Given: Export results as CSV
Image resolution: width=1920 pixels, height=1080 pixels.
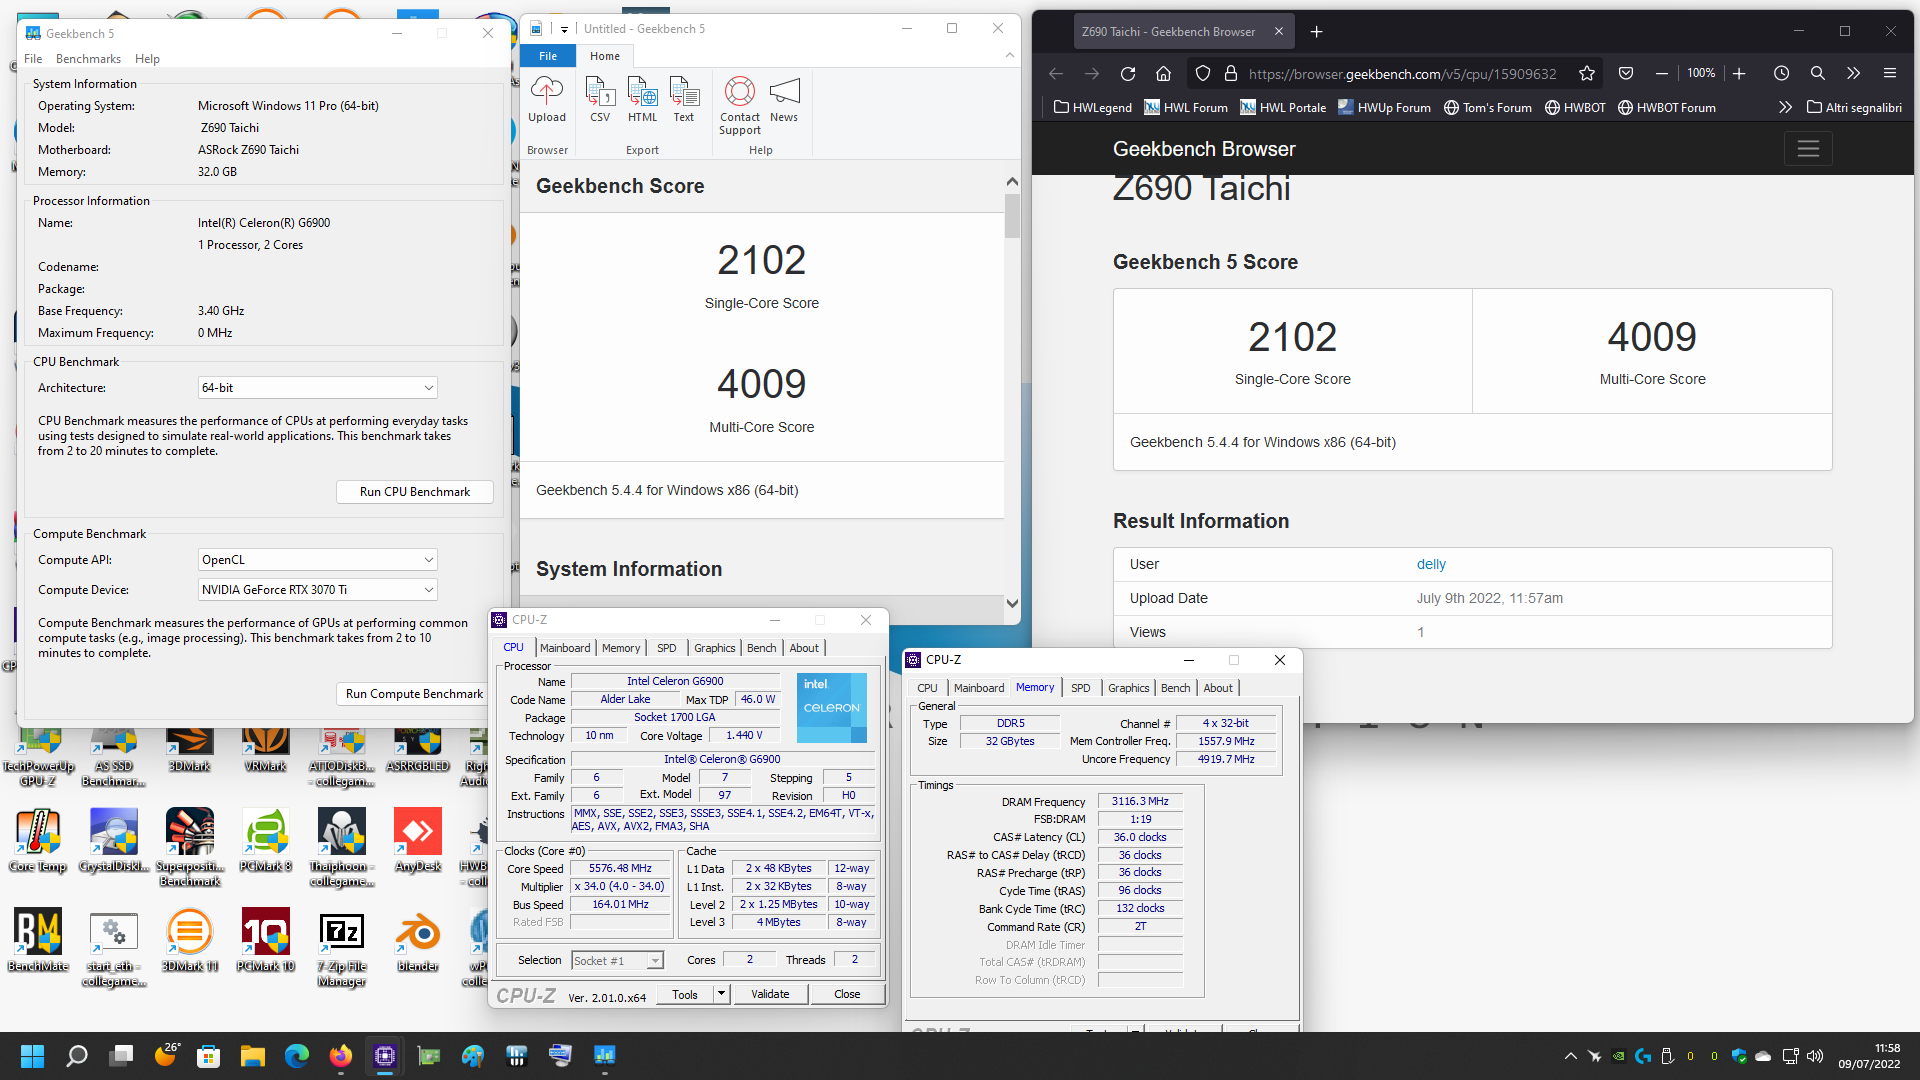Looking at the screenshot, I should [600, 100].
